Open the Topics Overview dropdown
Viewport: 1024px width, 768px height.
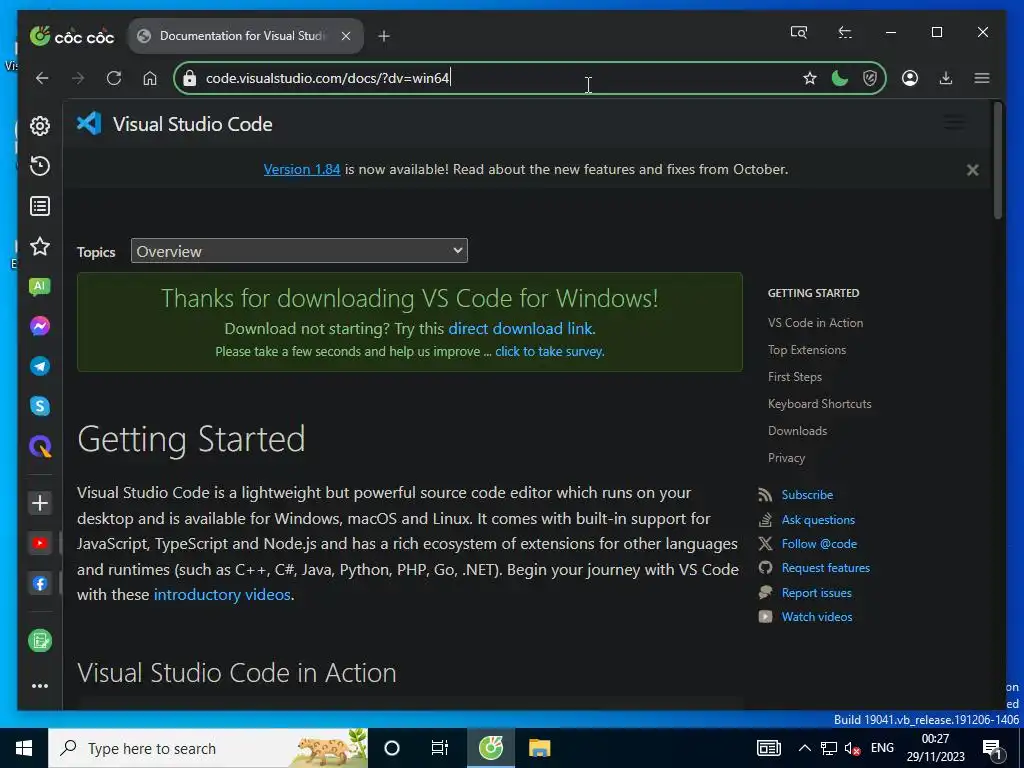point(299,251)
